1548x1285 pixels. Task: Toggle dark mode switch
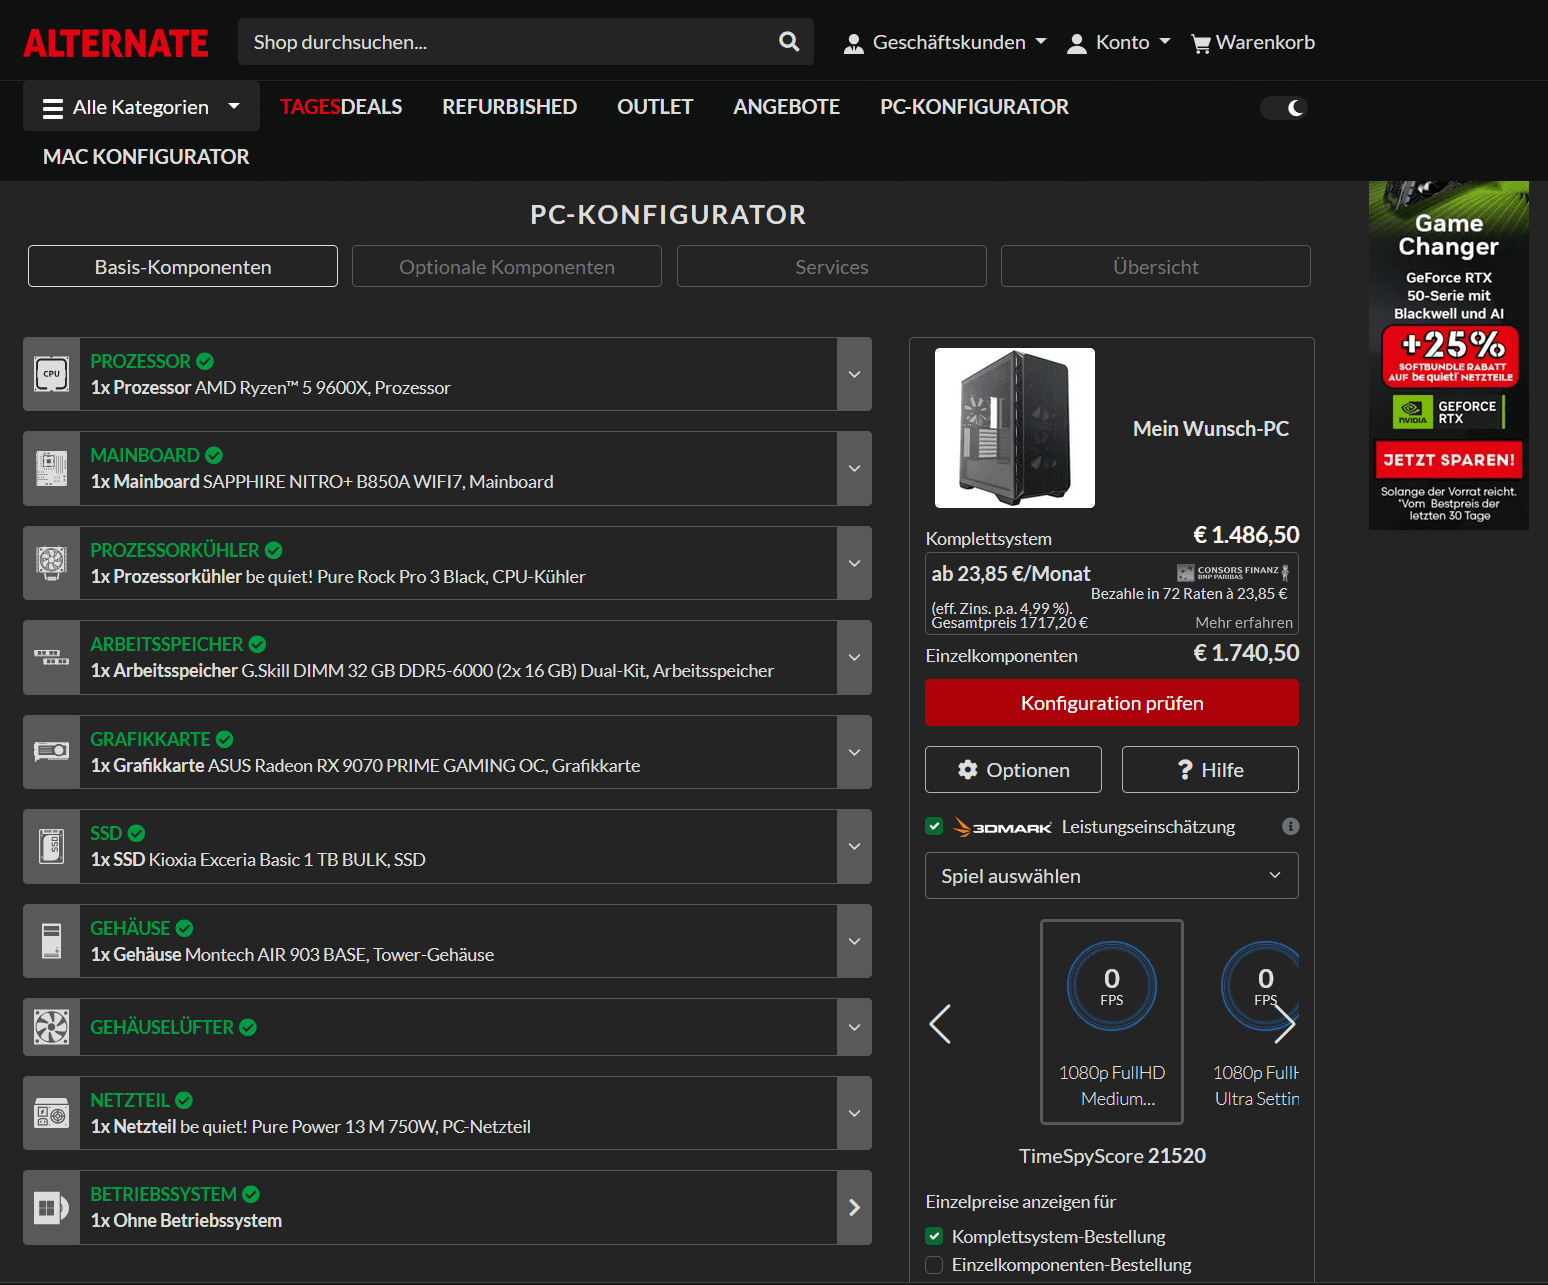coord(1284,108)
